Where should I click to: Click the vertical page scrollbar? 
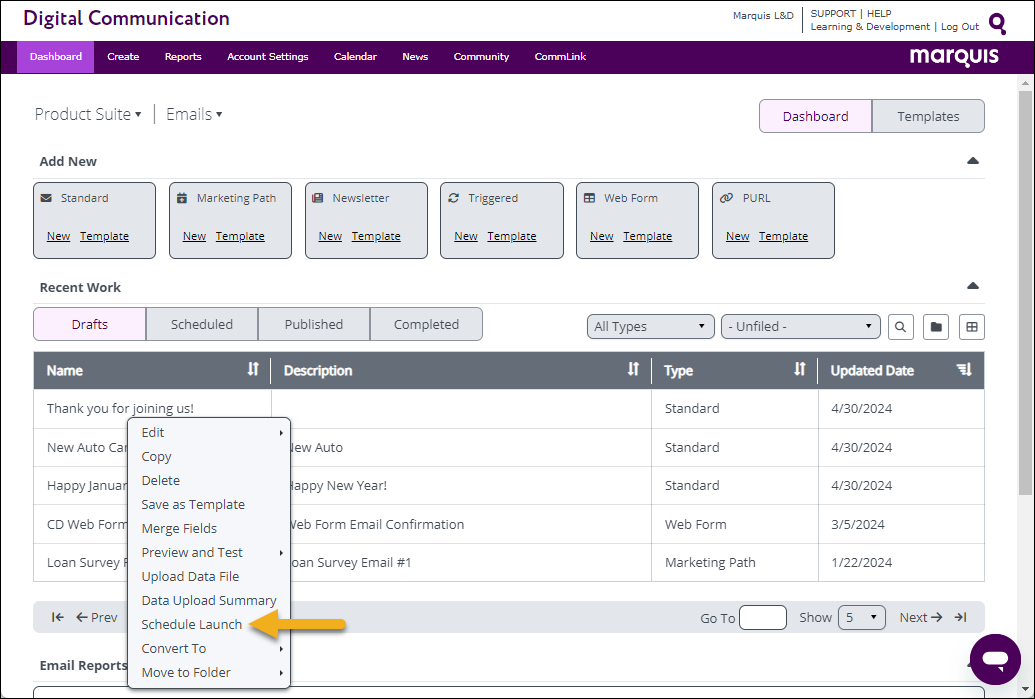tap(1025, 292)
